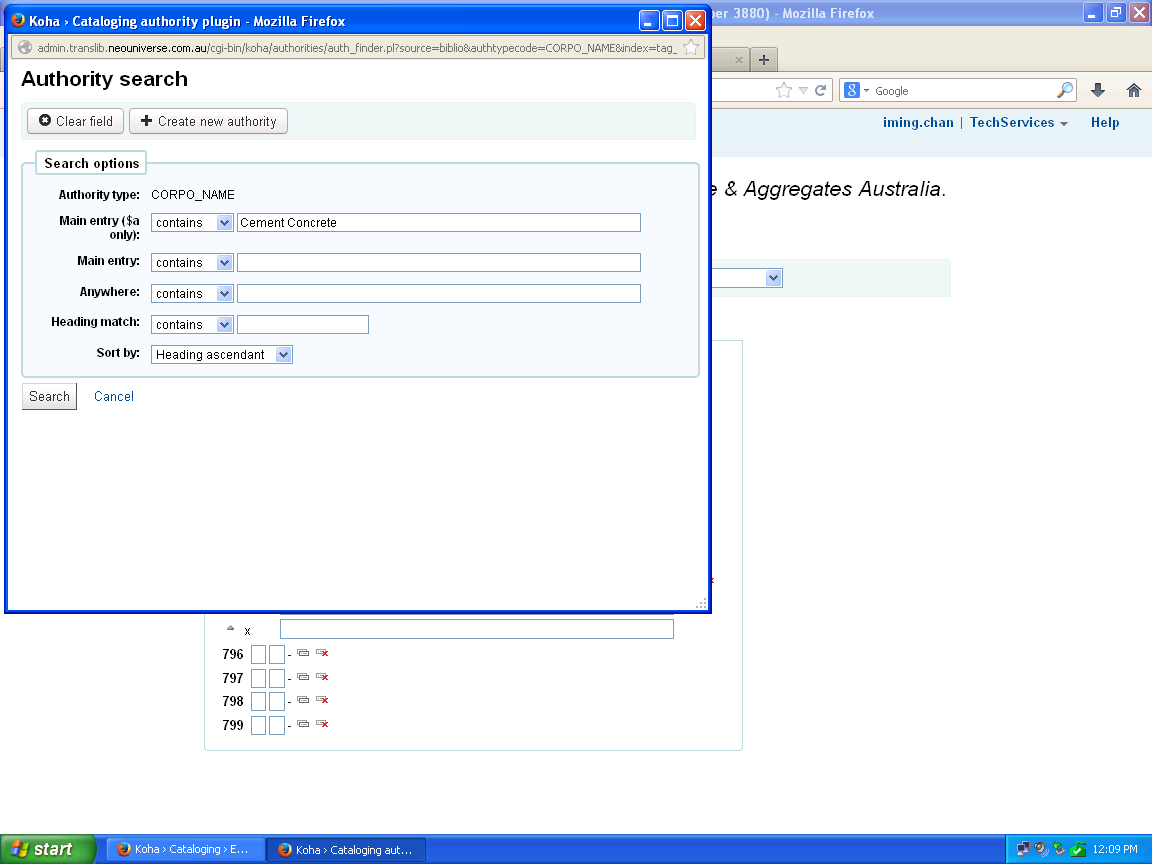Click the bookmark star in popup address bar
The width and height of the screenshot is (1152, 864).
[691, 47]
